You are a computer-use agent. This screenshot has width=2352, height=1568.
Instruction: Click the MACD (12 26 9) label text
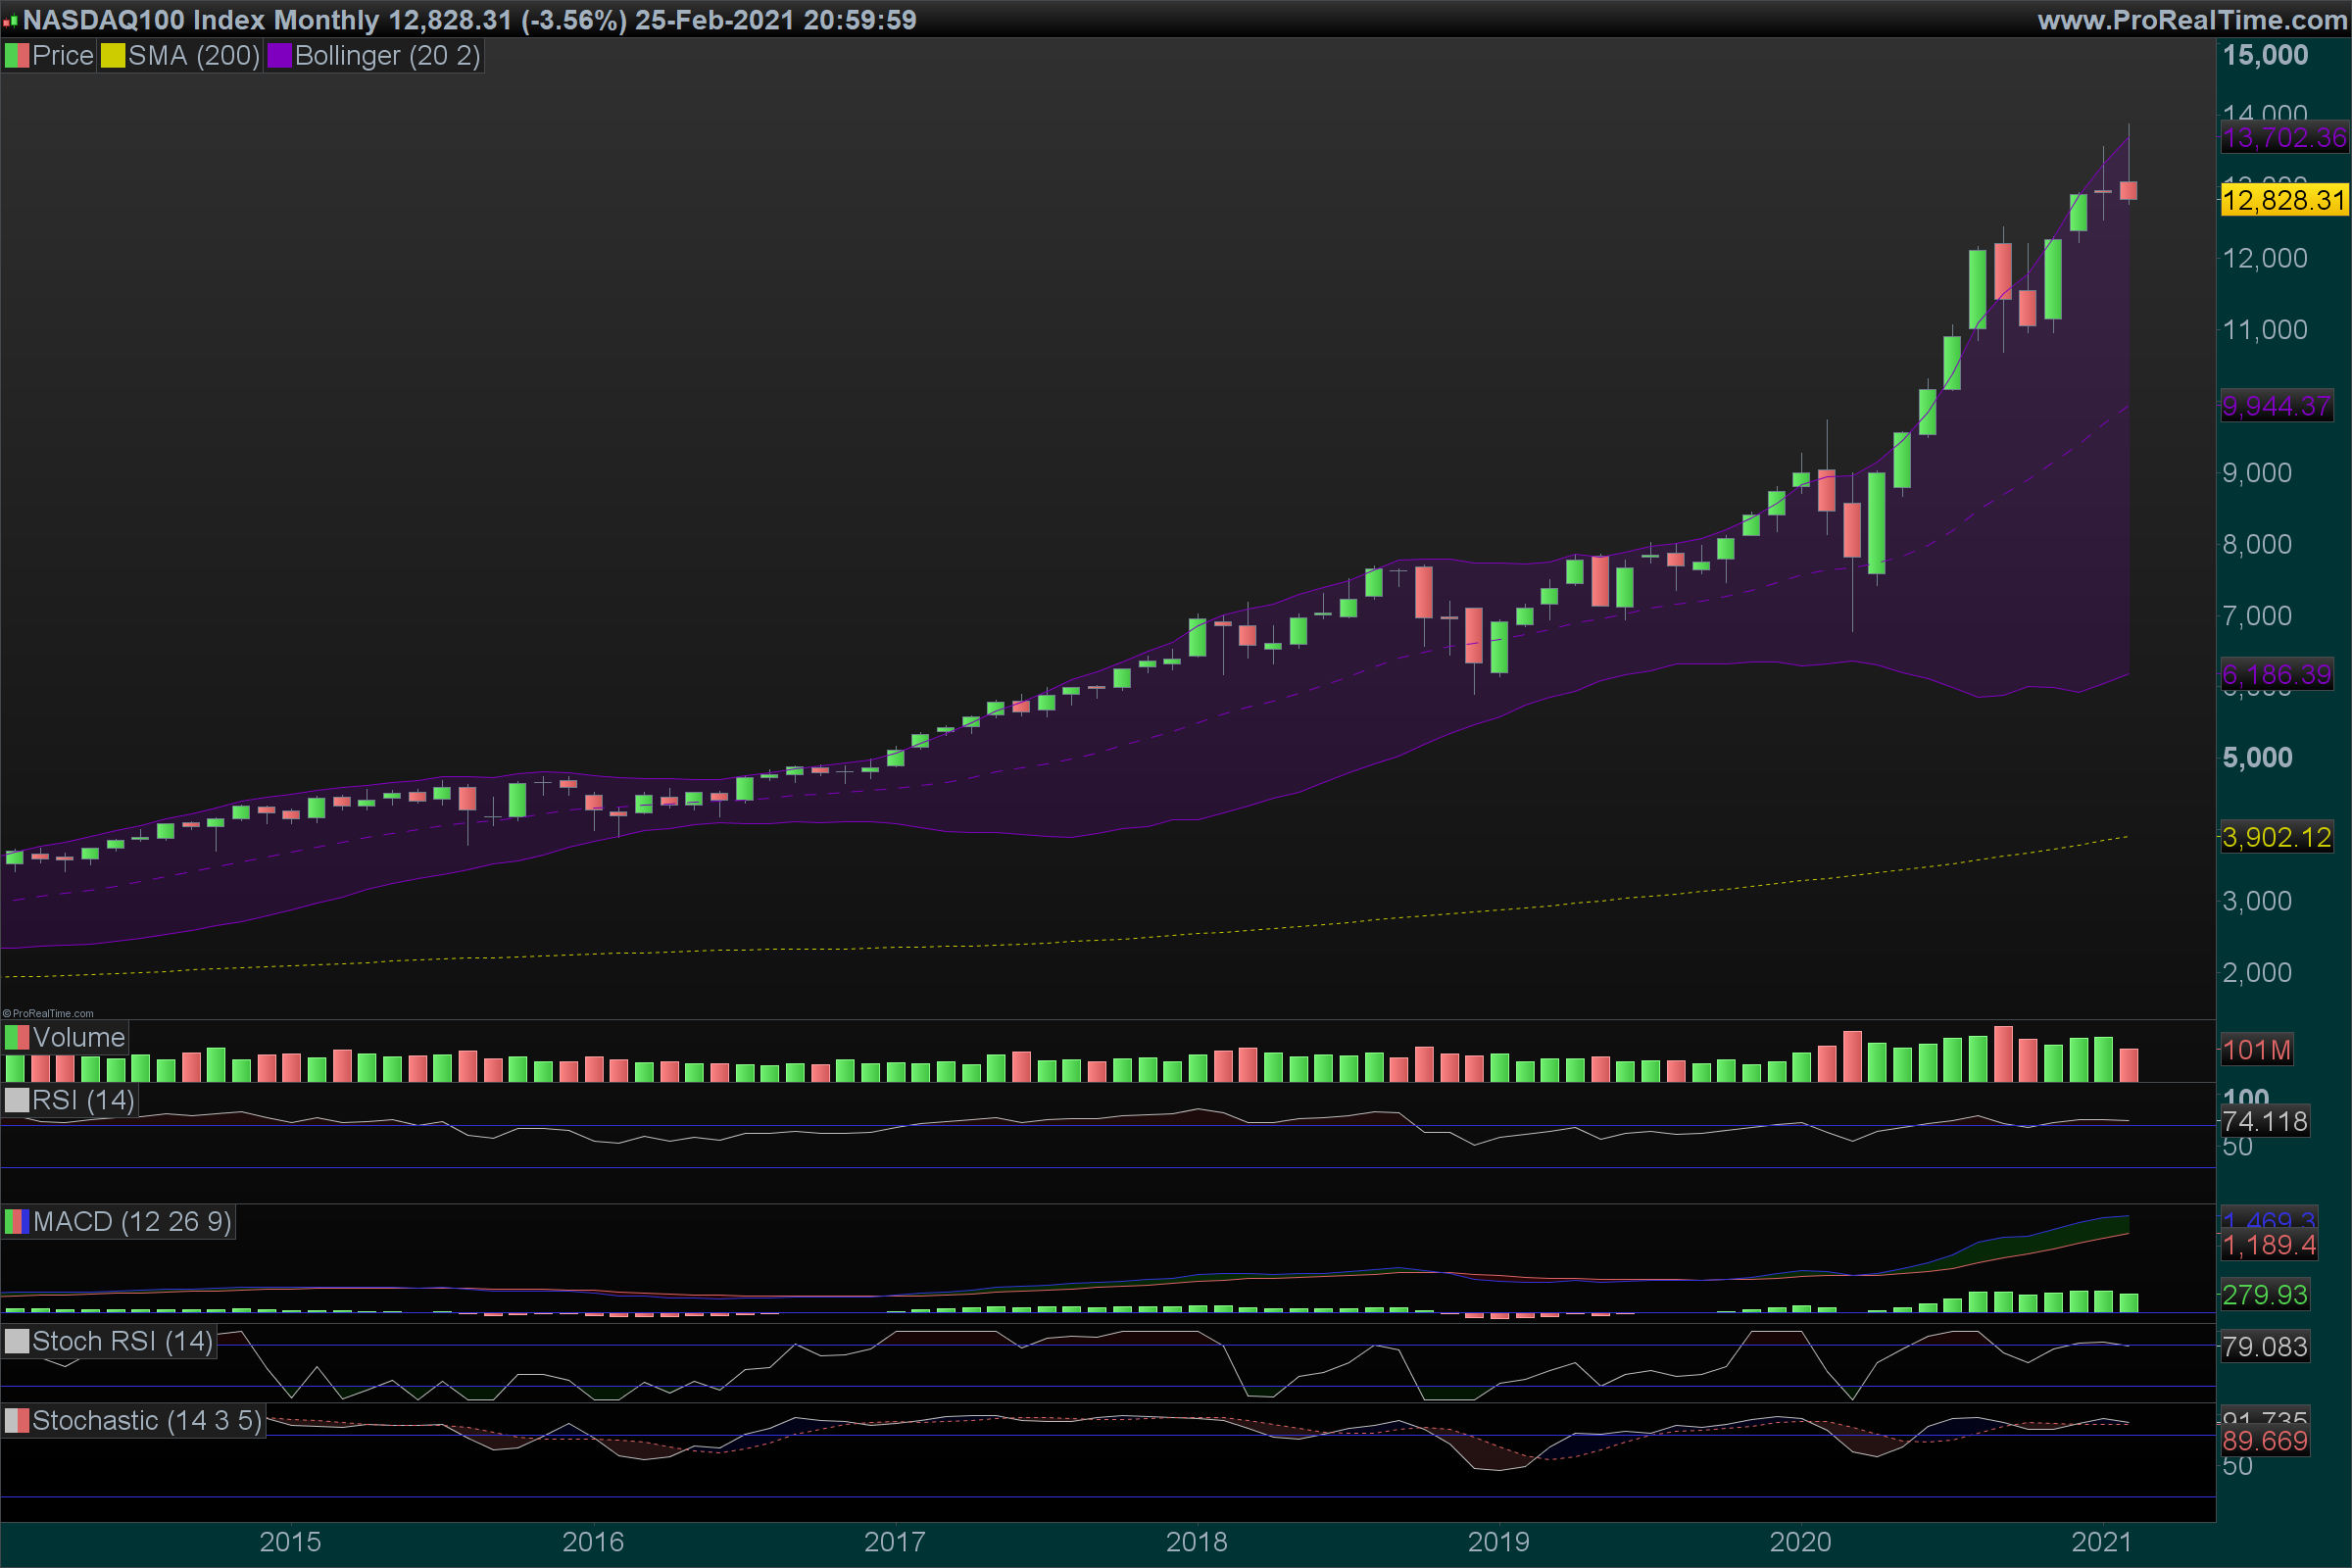point(132,1222)
